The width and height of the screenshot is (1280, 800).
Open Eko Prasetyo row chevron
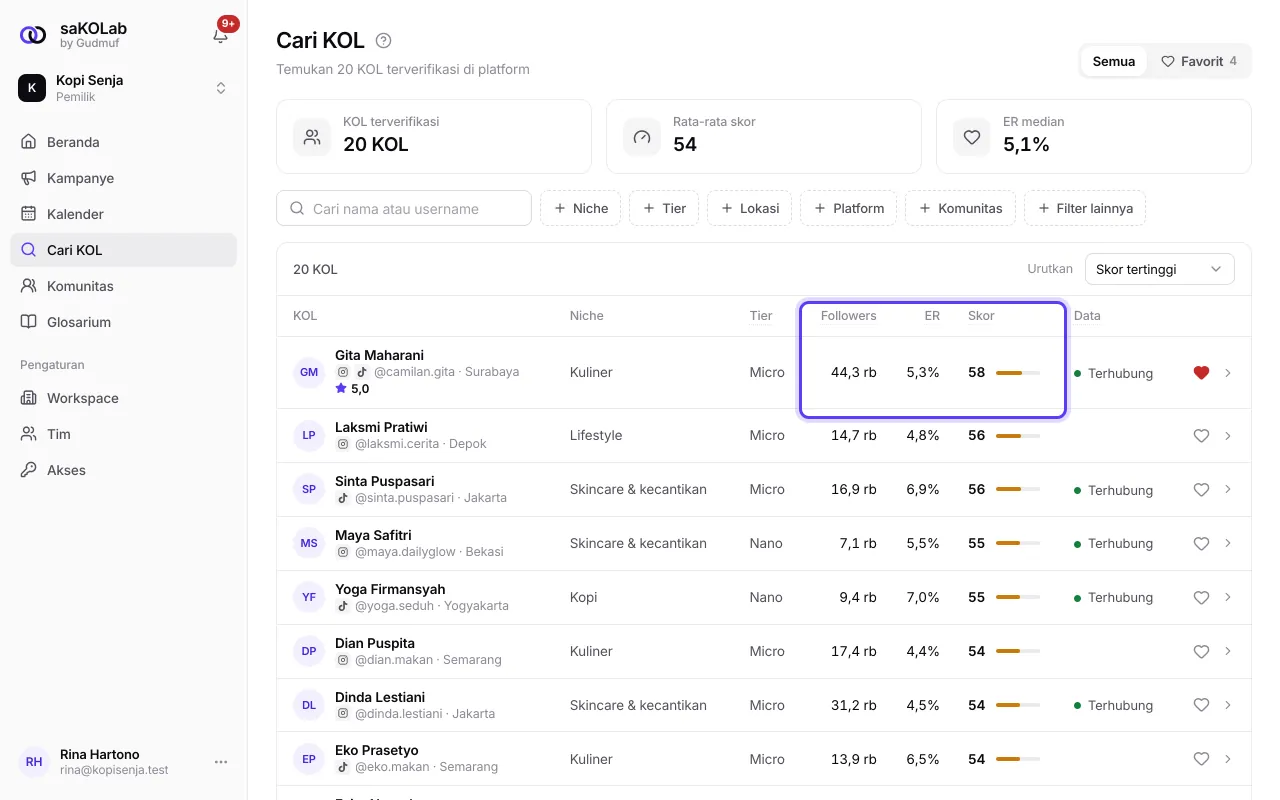point(1228,760)
